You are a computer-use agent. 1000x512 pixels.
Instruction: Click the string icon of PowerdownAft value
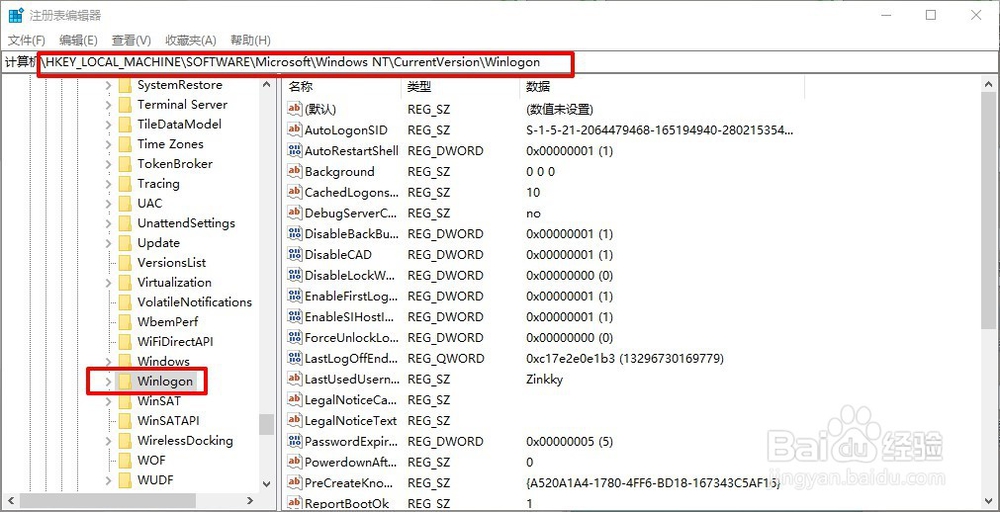click(294, 462)
